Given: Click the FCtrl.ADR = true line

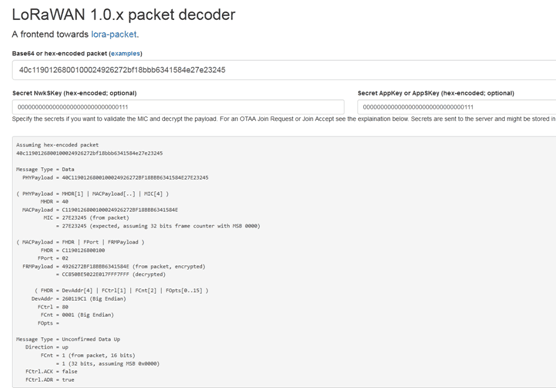Looking at the screenshot, I should [x=50, y=380].
